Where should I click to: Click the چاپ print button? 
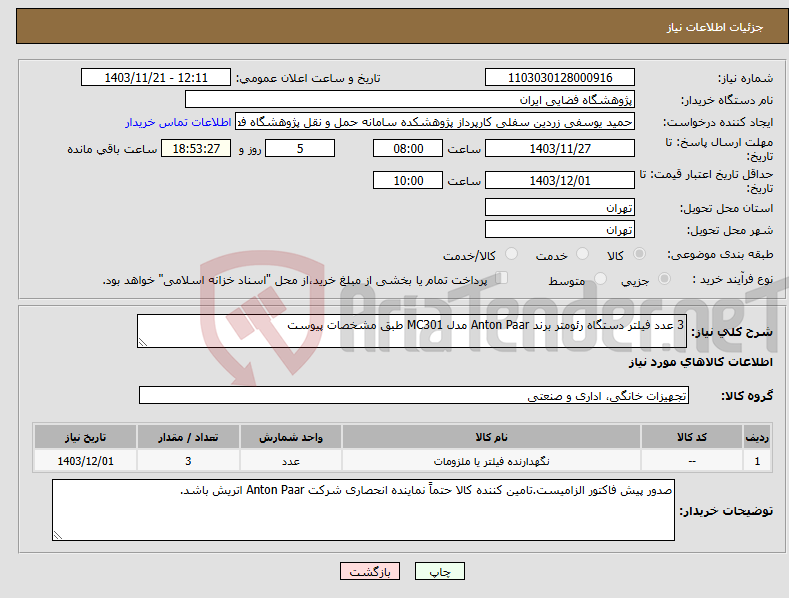click(x=440, y=571)
